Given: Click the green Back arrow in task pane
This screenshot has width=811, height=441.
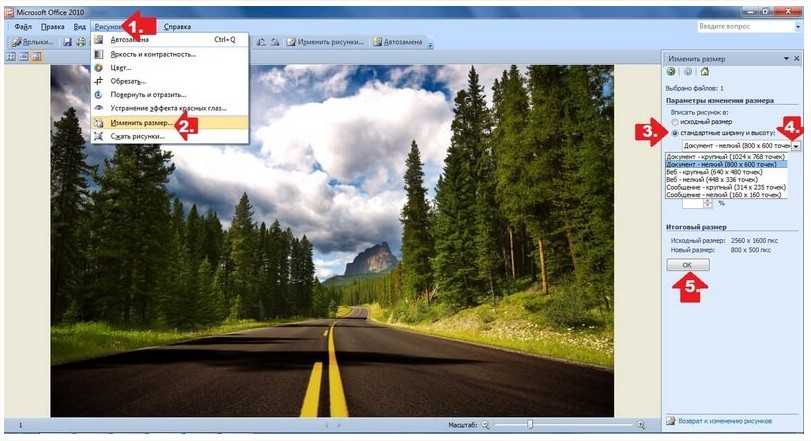Looking at the screenshot, I should coord(671,72).
